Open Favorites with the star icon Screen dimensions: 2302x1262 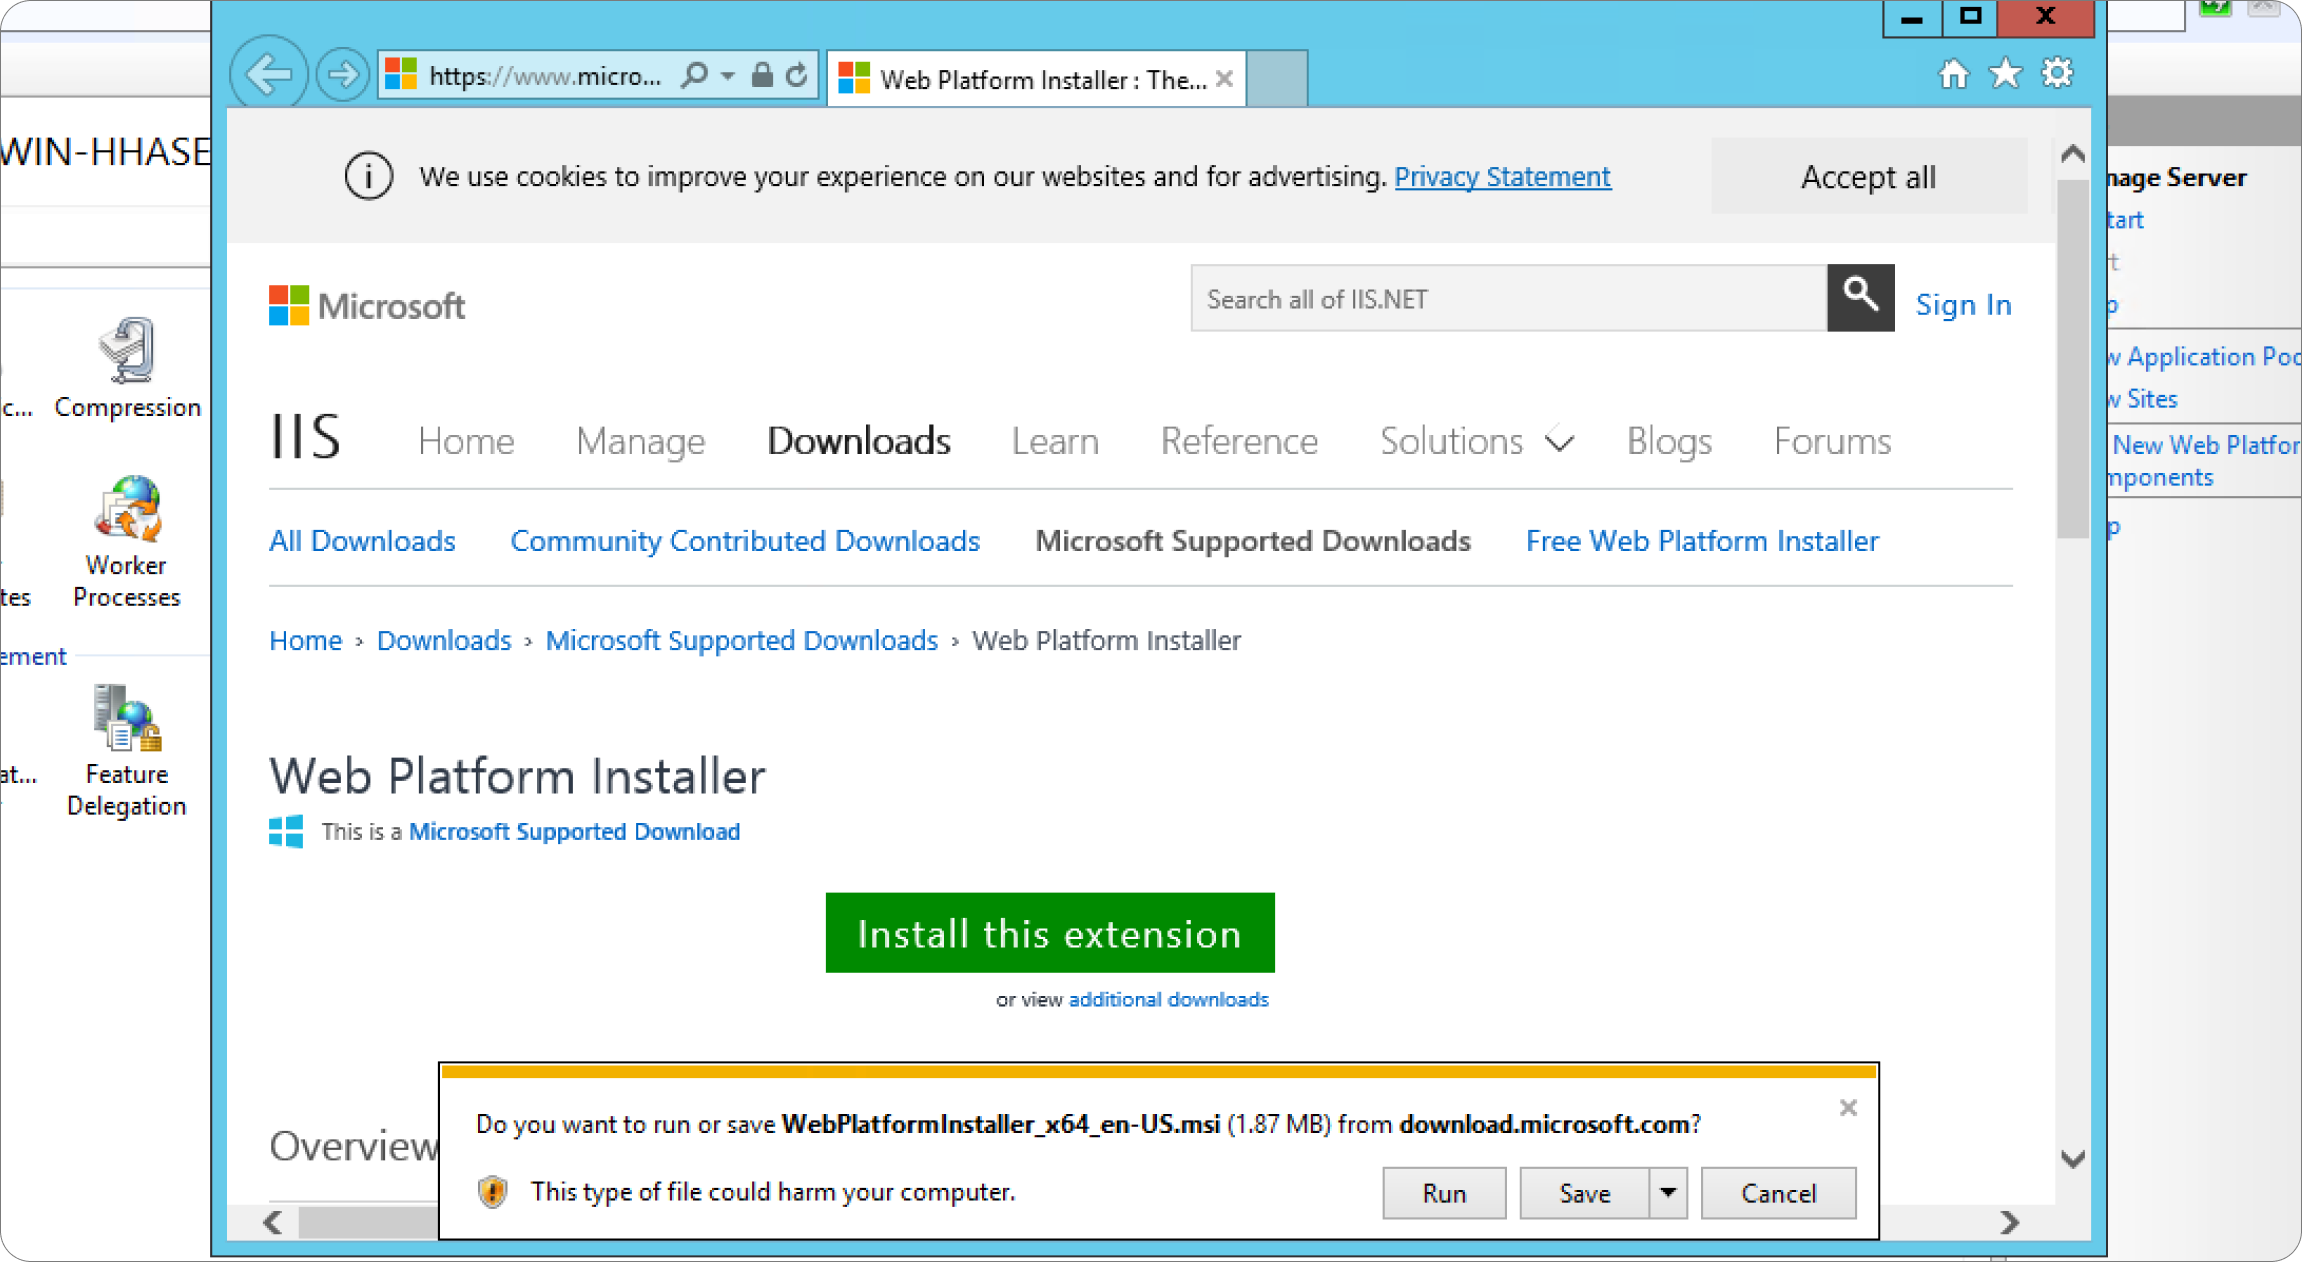pyautogui.click(x=2005, y=73)
